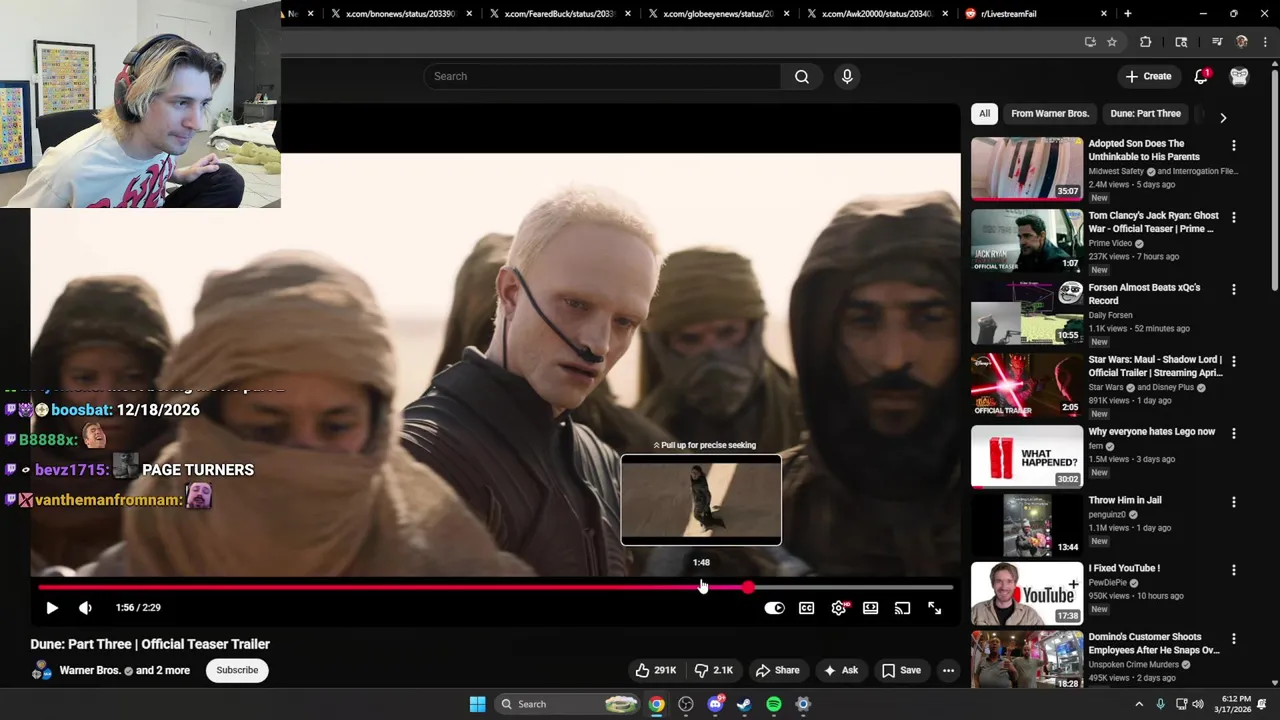Screen dimensions: 1280x720
Task: Open the Star Wars: Maul video title
Action: (x=1155, y=366)
